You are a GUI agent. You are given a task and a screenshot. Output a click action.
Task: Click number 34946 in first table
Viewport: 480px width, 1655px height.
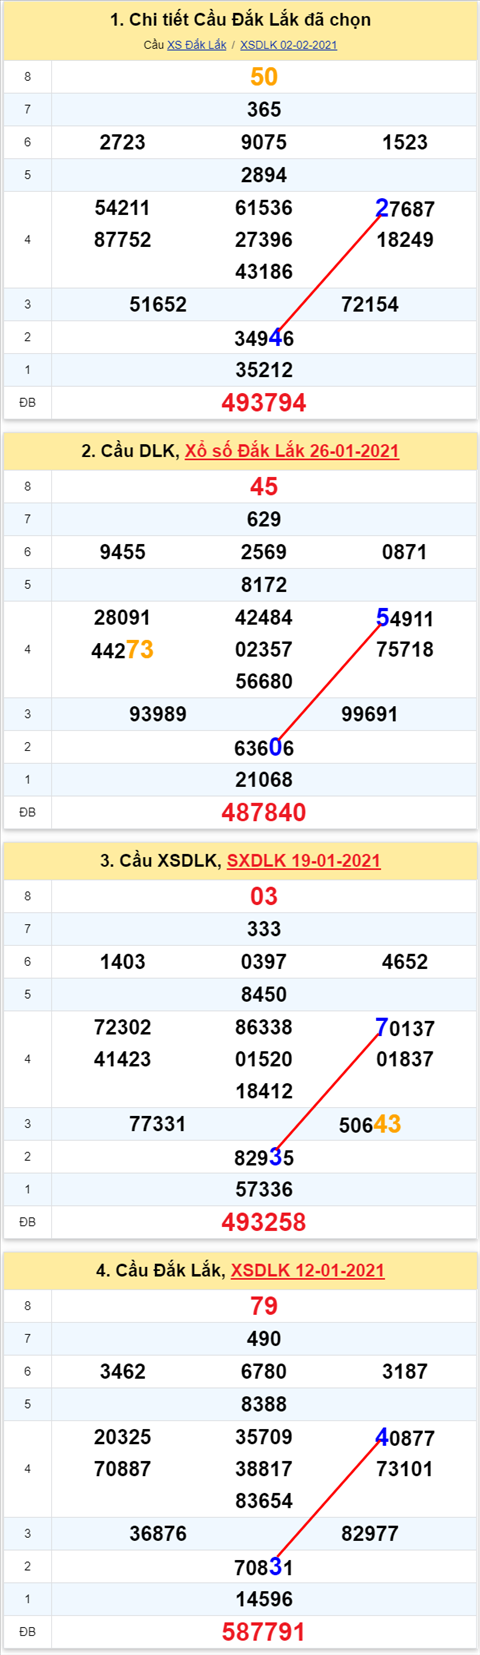[264, 338]
